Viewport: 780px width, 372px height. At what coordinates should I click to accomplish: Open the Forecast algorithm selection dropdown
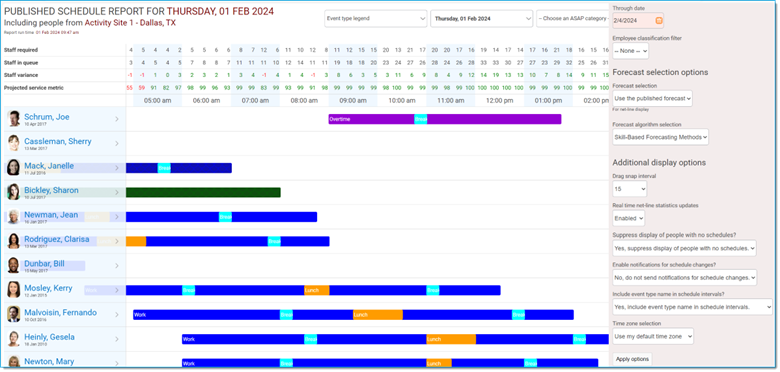pyautogui.click(x=660, y=137)
